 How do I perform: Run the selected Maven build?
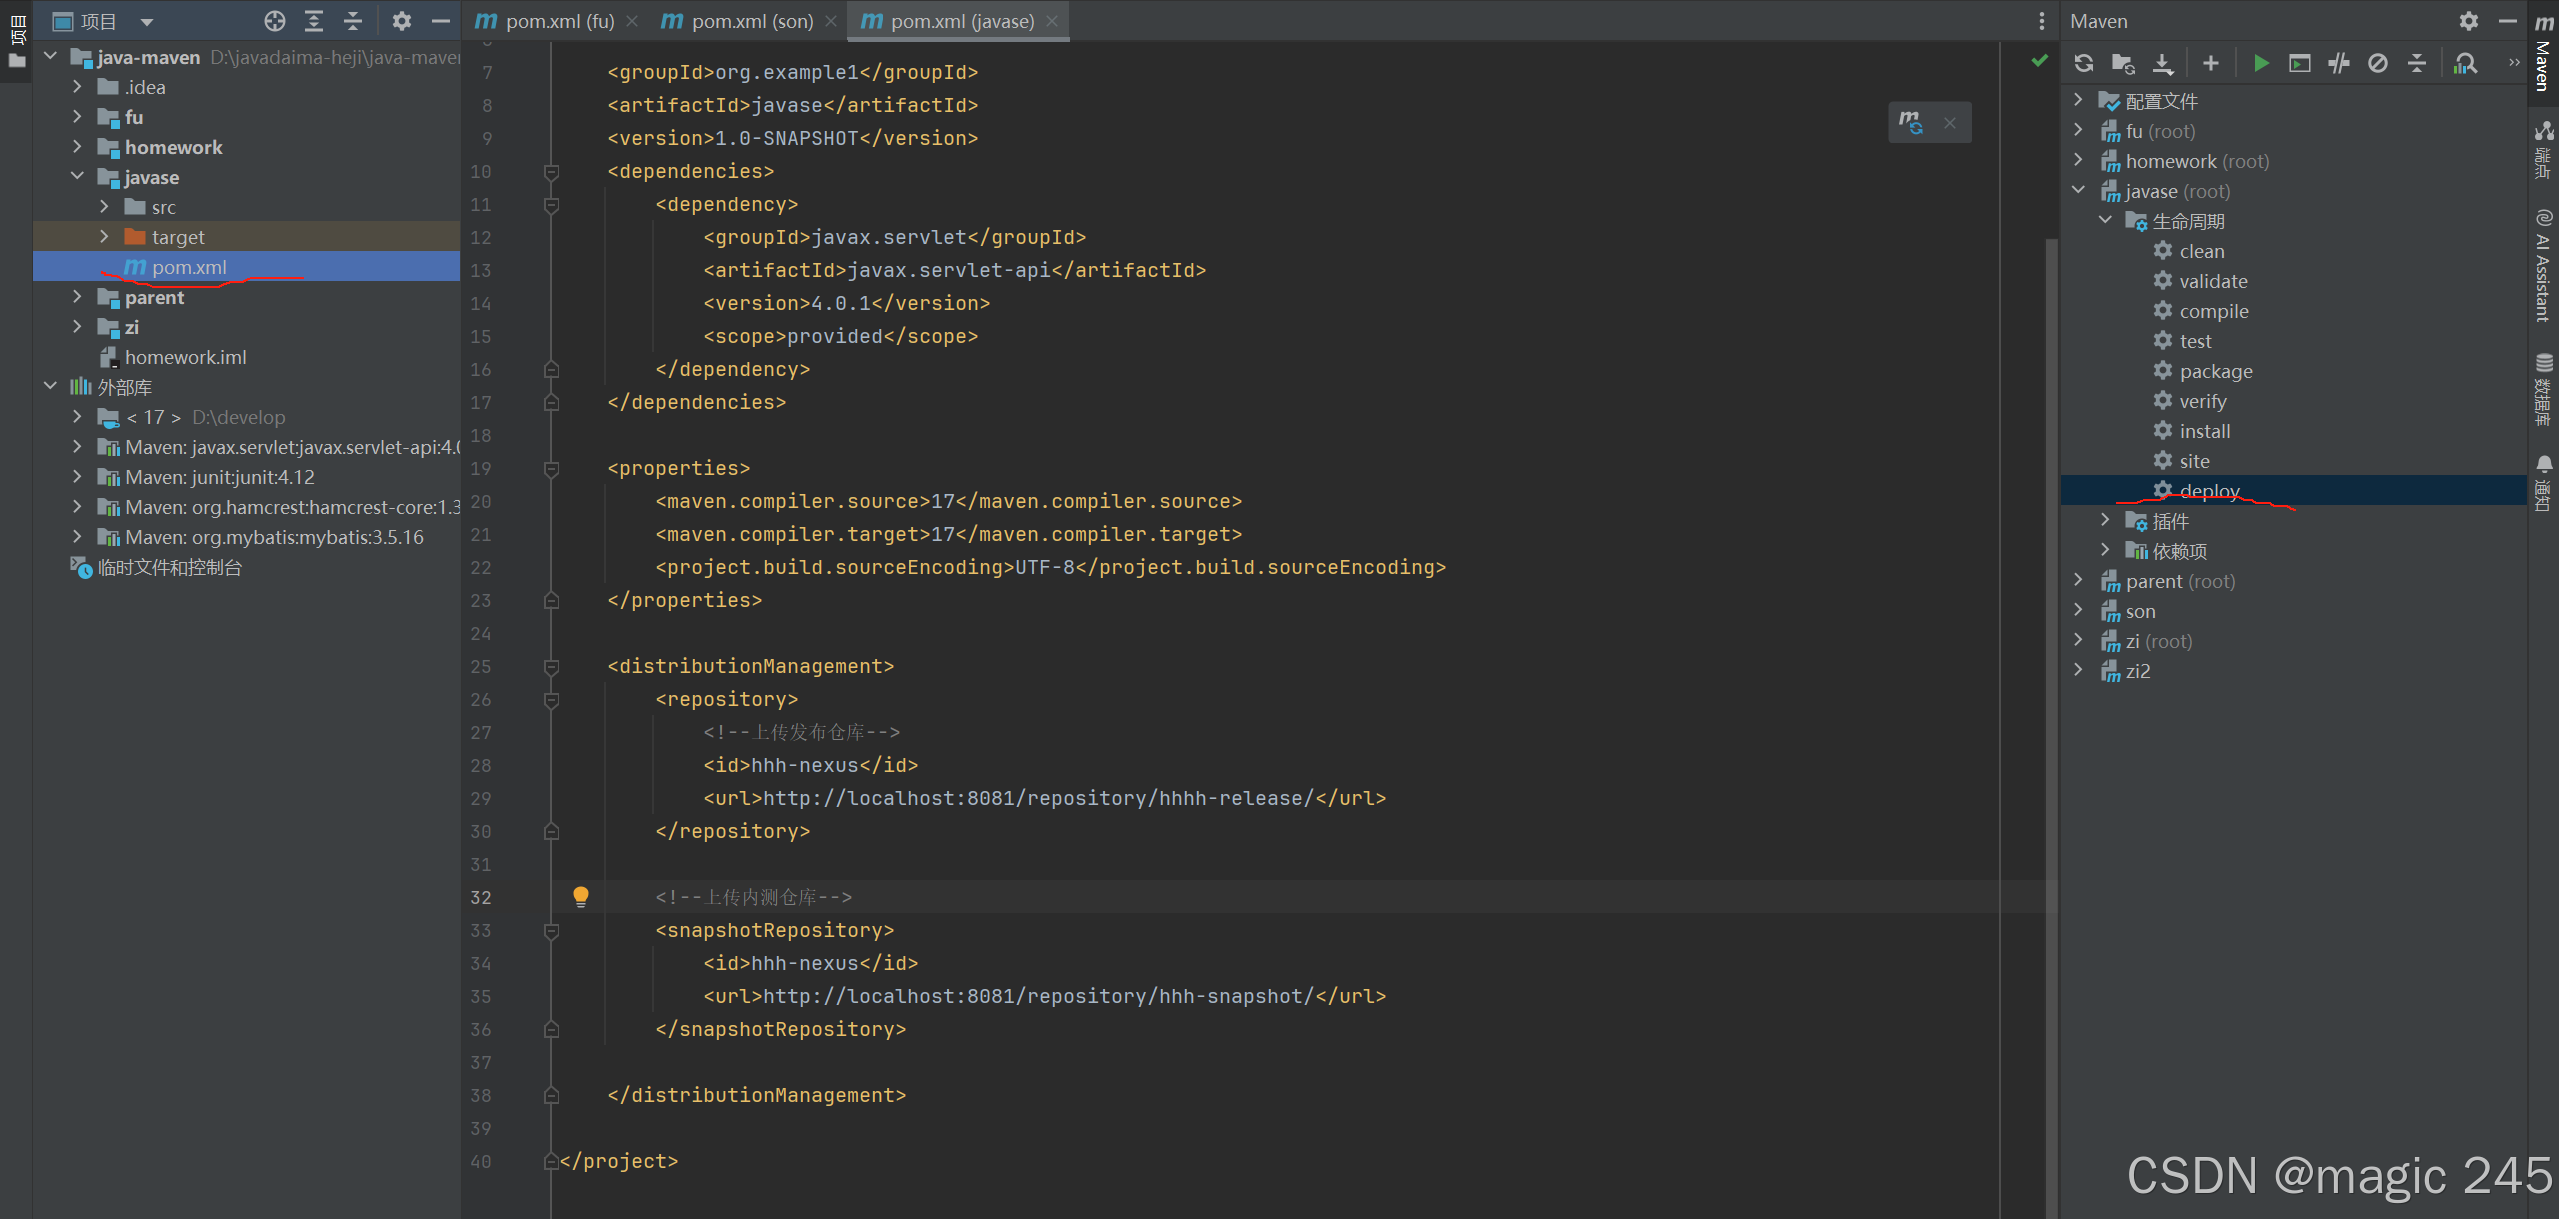(2261, 64)
